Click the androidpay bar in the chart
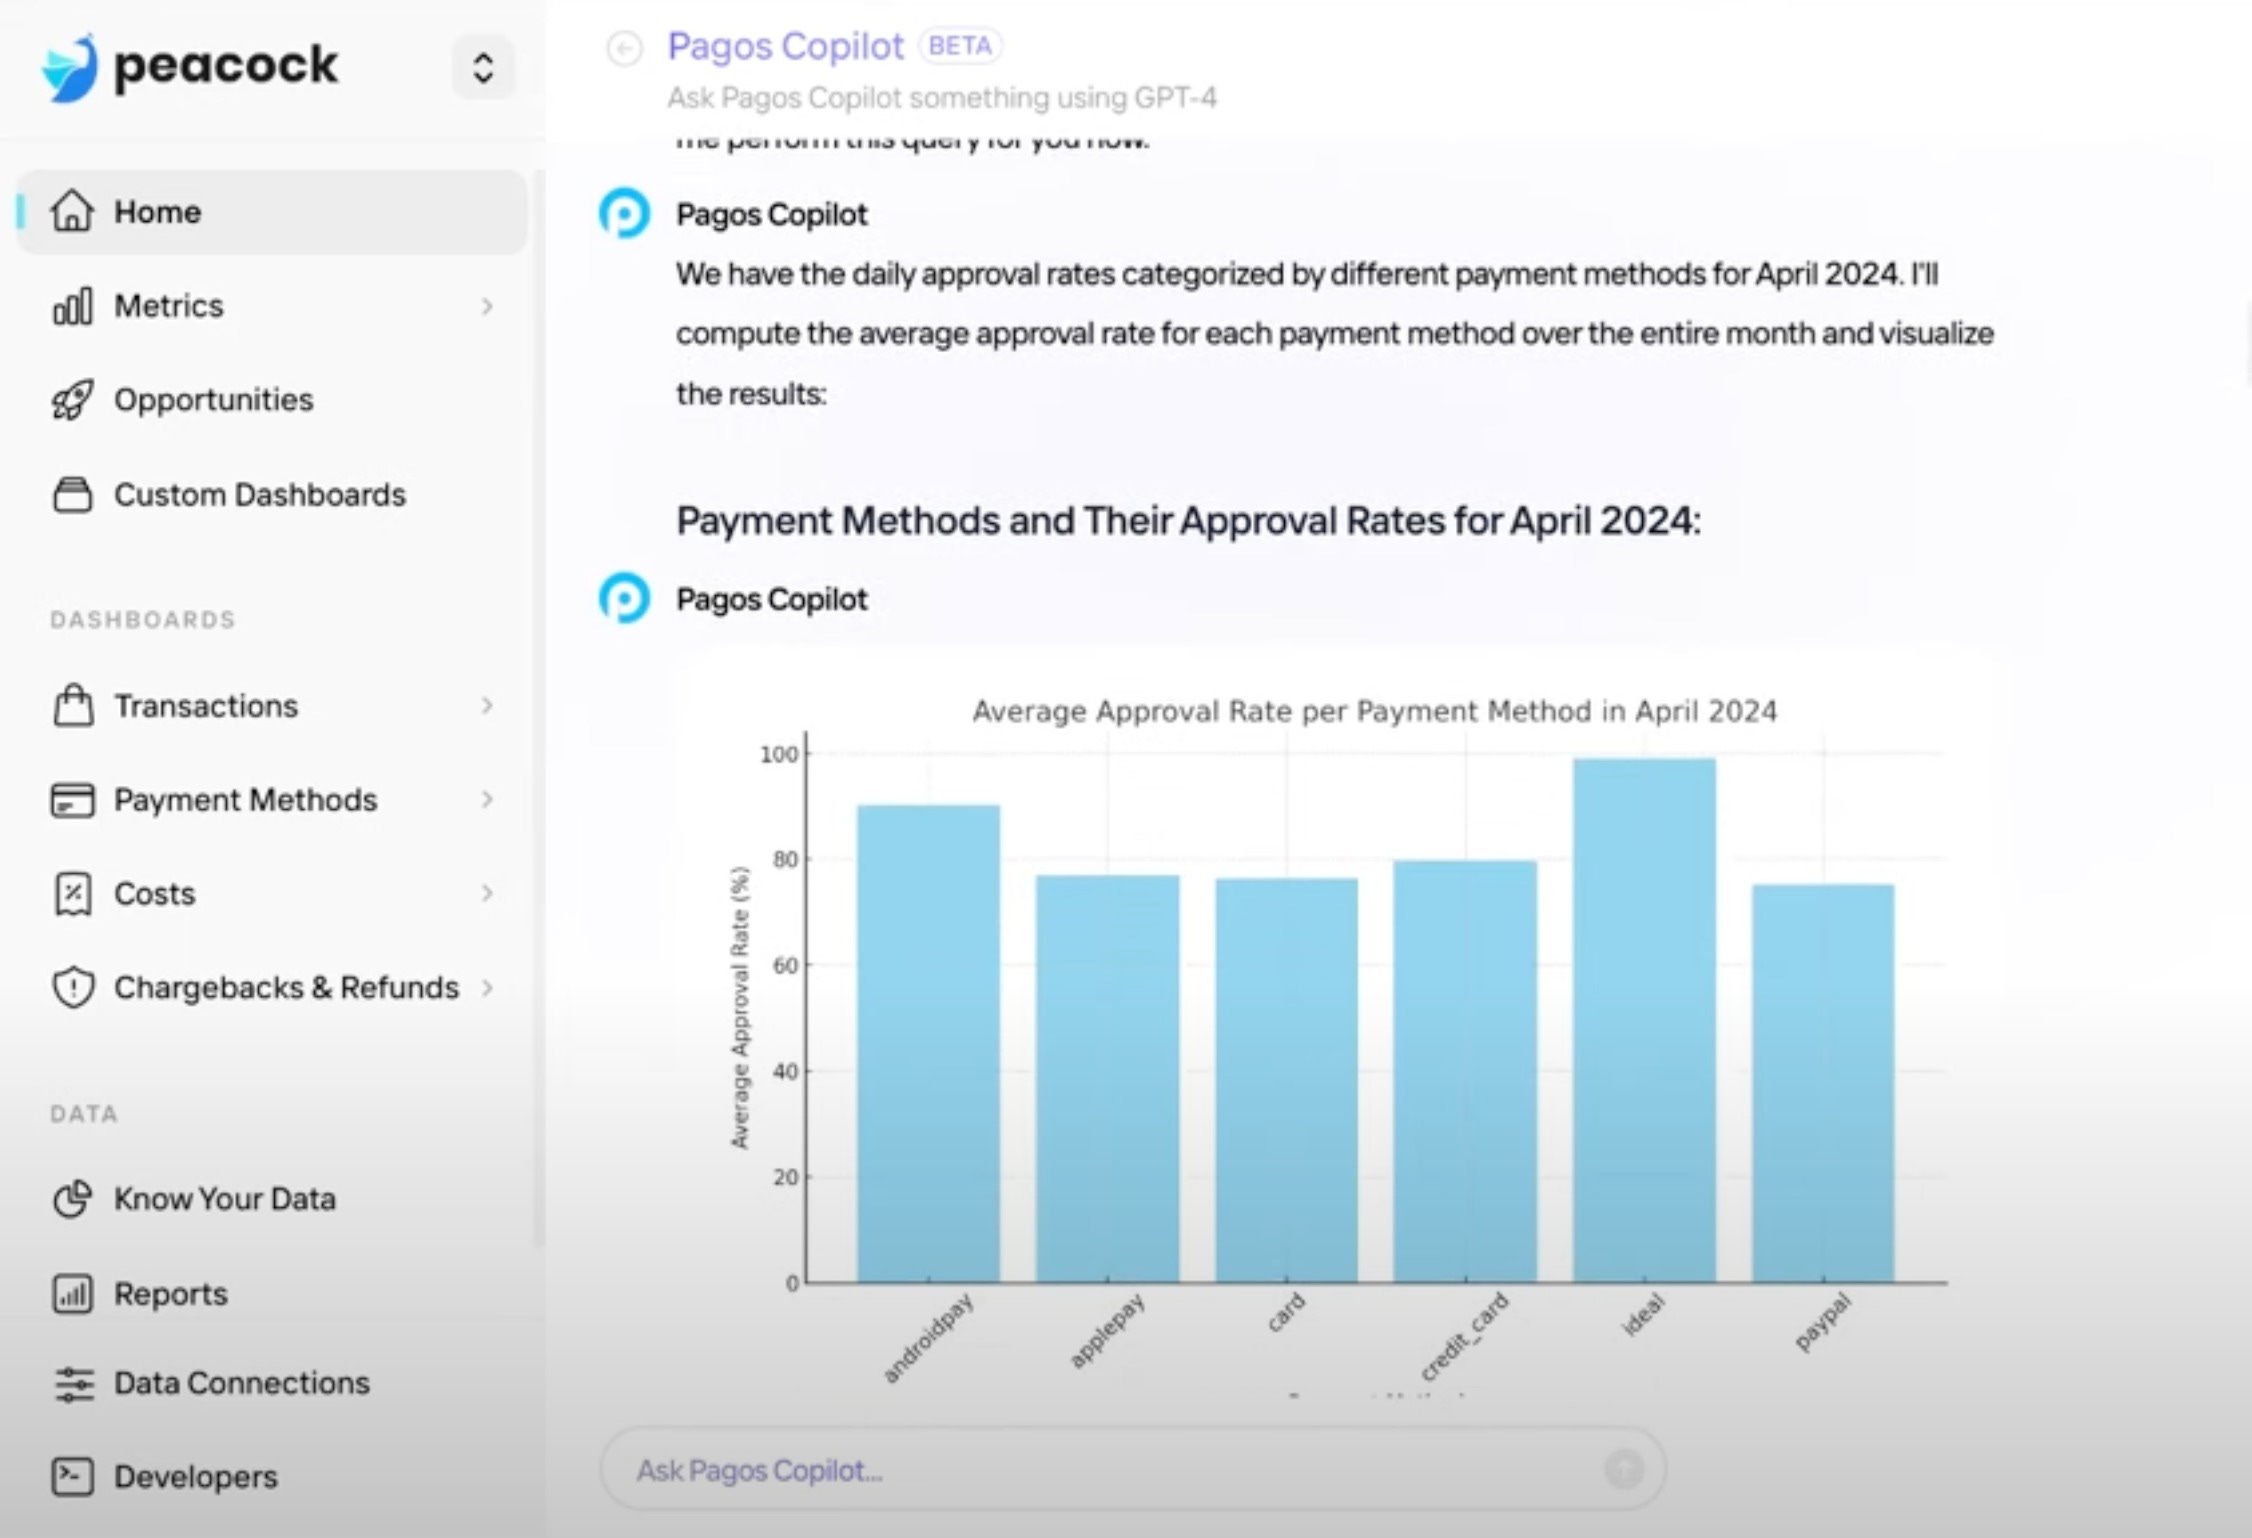 (928, 1043)
